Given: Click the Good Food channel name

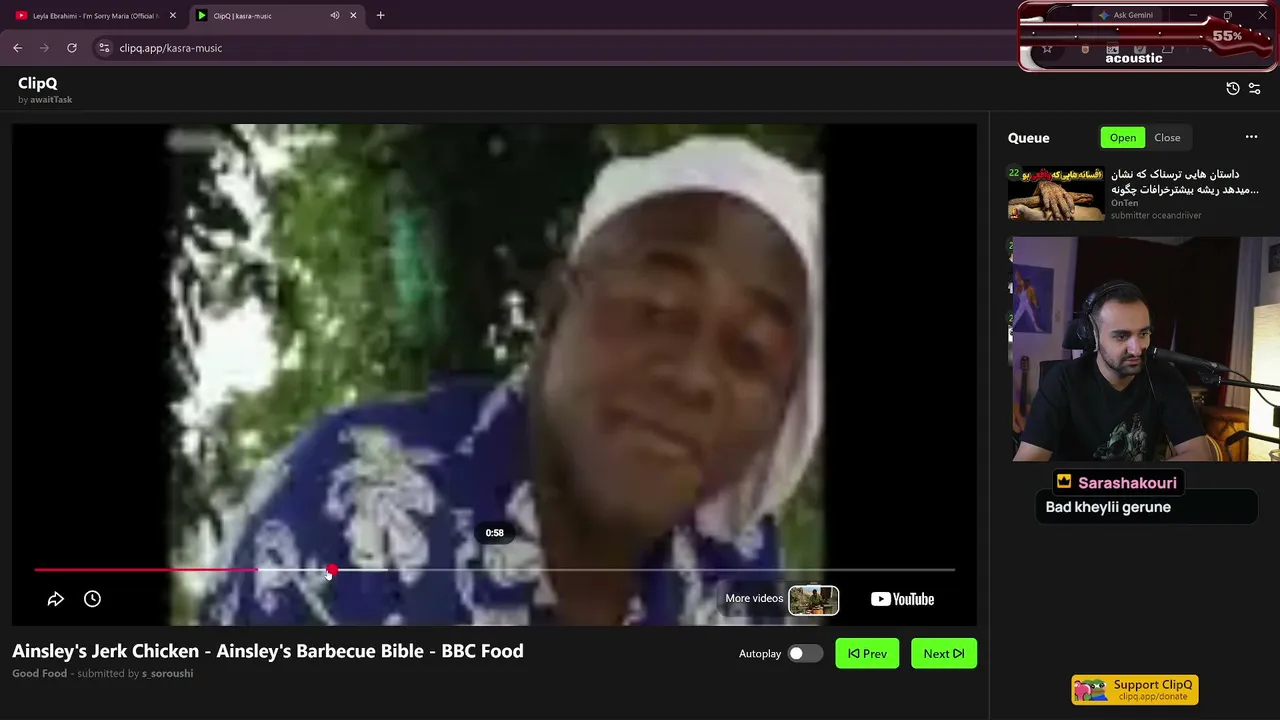Looking at the screenshot, I should [x=39, y=673].
